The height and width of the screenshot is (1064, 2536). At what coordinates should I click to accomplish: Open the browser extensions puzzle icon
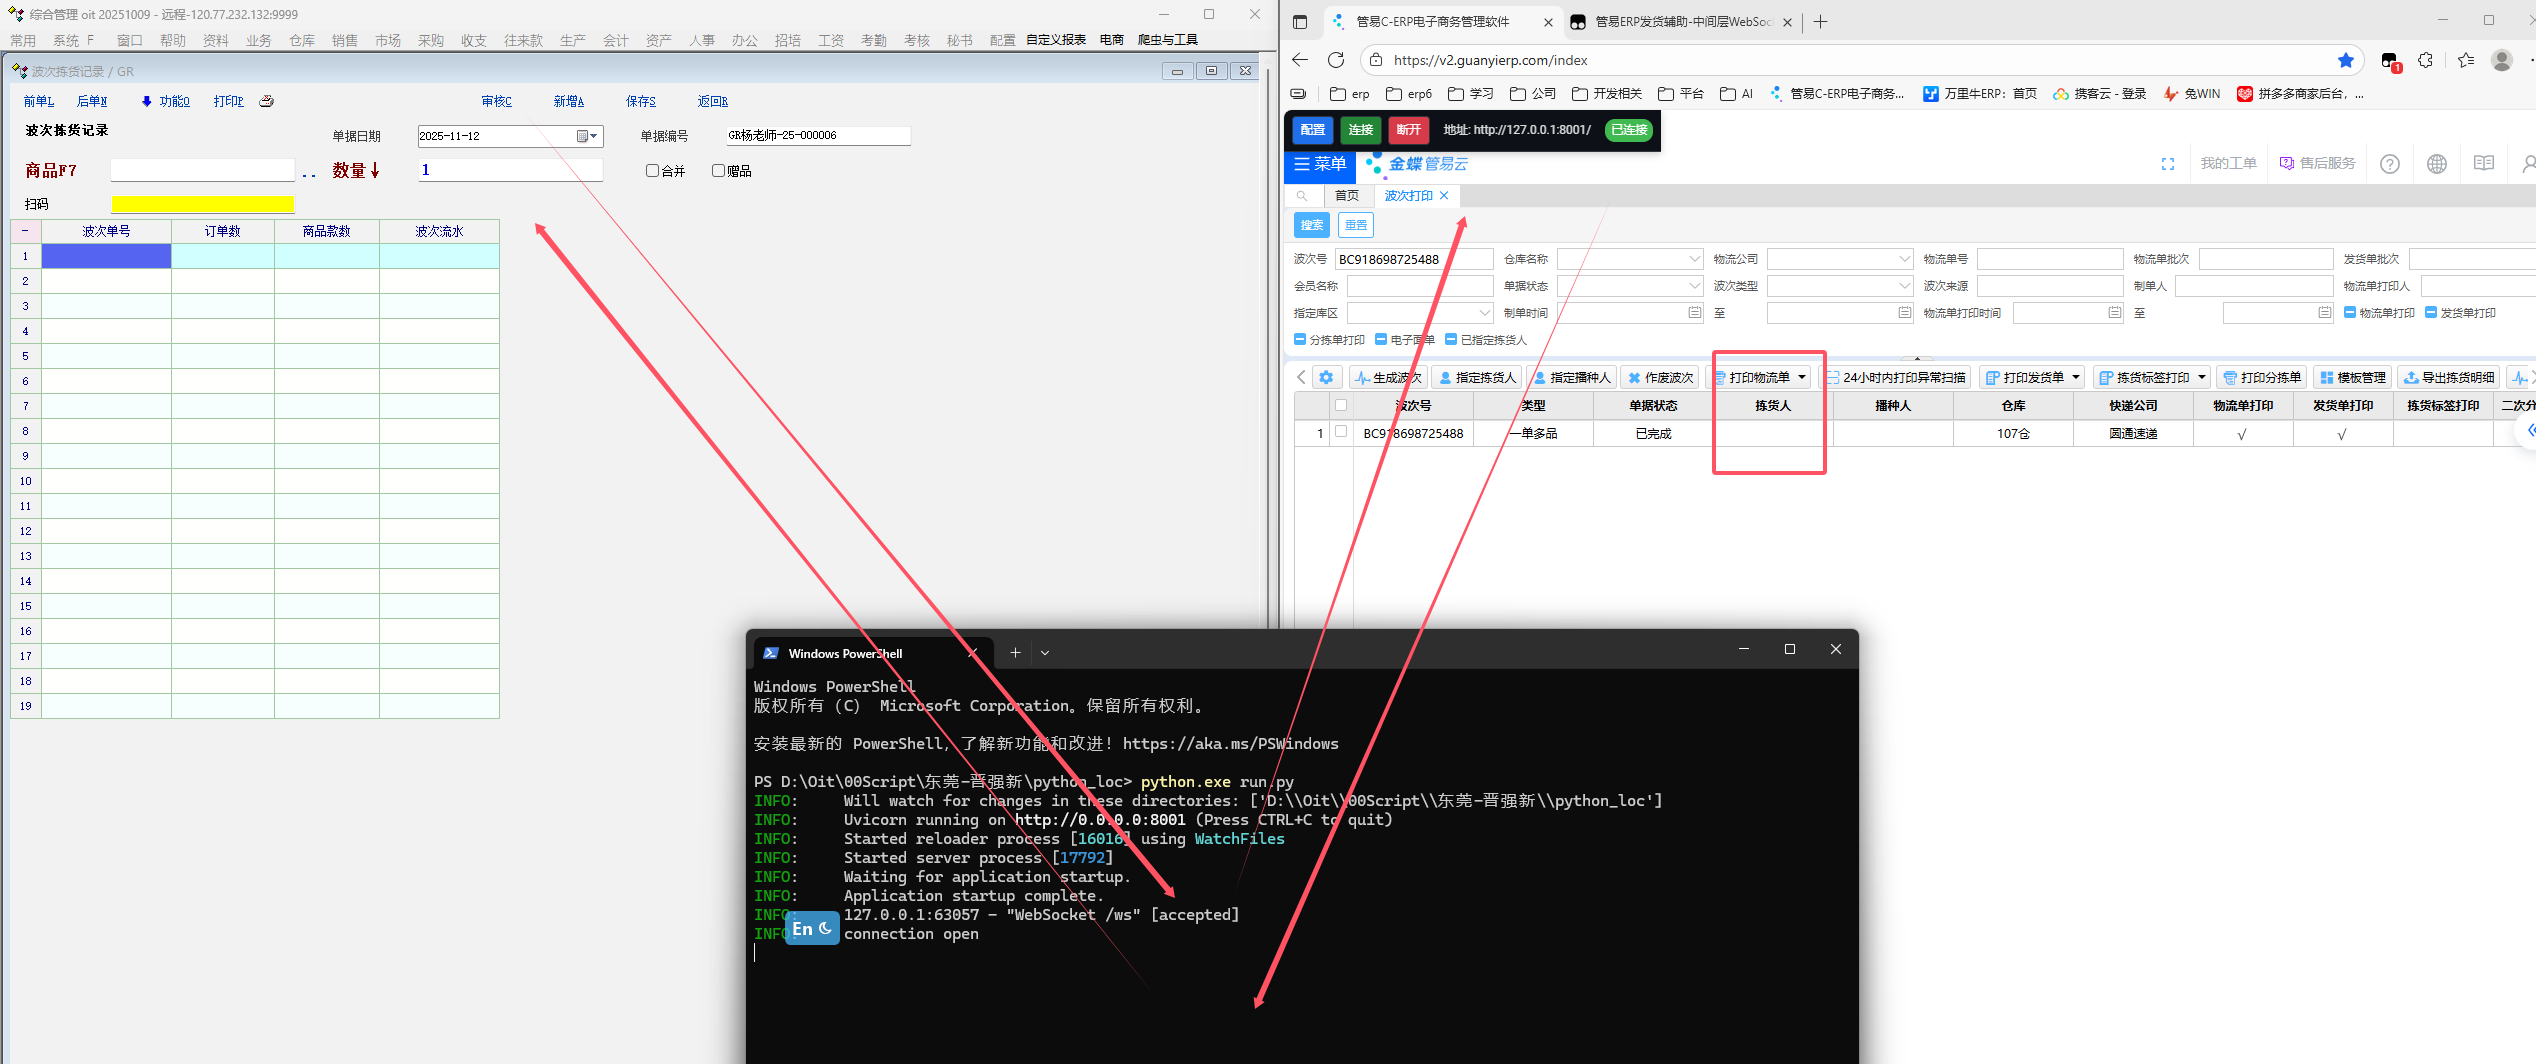click(2425, 60)
